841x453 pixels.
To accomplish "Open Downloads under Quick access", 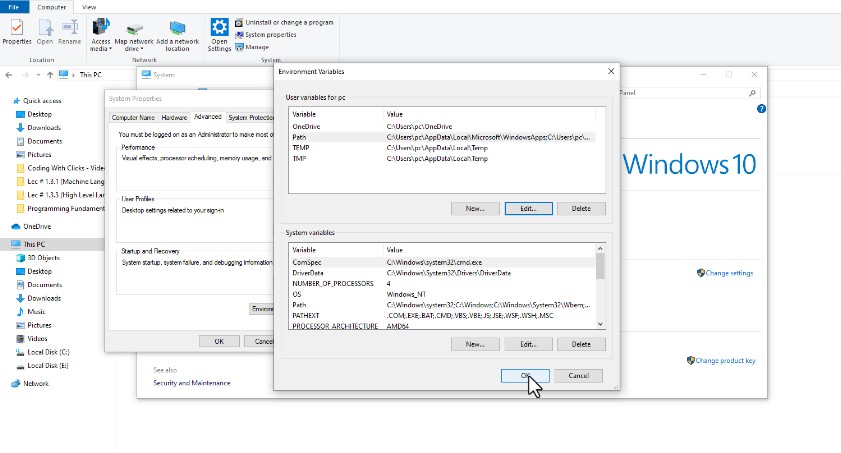I will (x=38, y=128).
